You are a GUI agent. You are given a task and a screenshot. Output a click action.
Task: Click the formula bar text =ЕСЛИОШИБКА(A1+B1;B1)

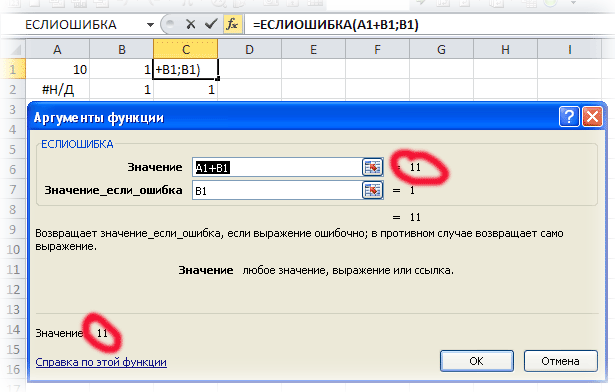[x=336, y=25]
